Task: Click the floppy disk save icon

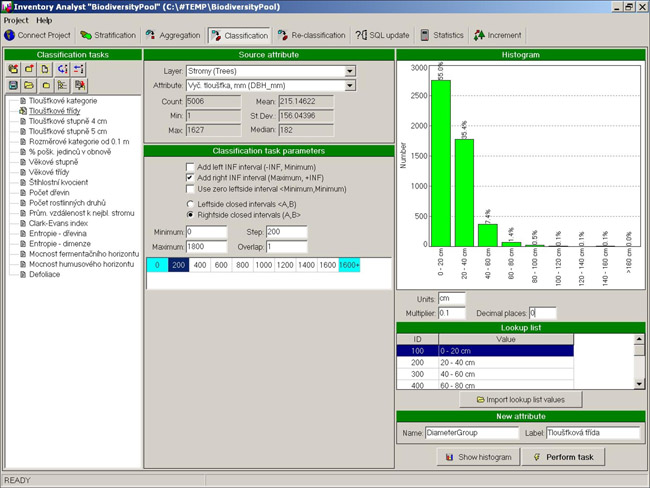Action: click(15, 85)
